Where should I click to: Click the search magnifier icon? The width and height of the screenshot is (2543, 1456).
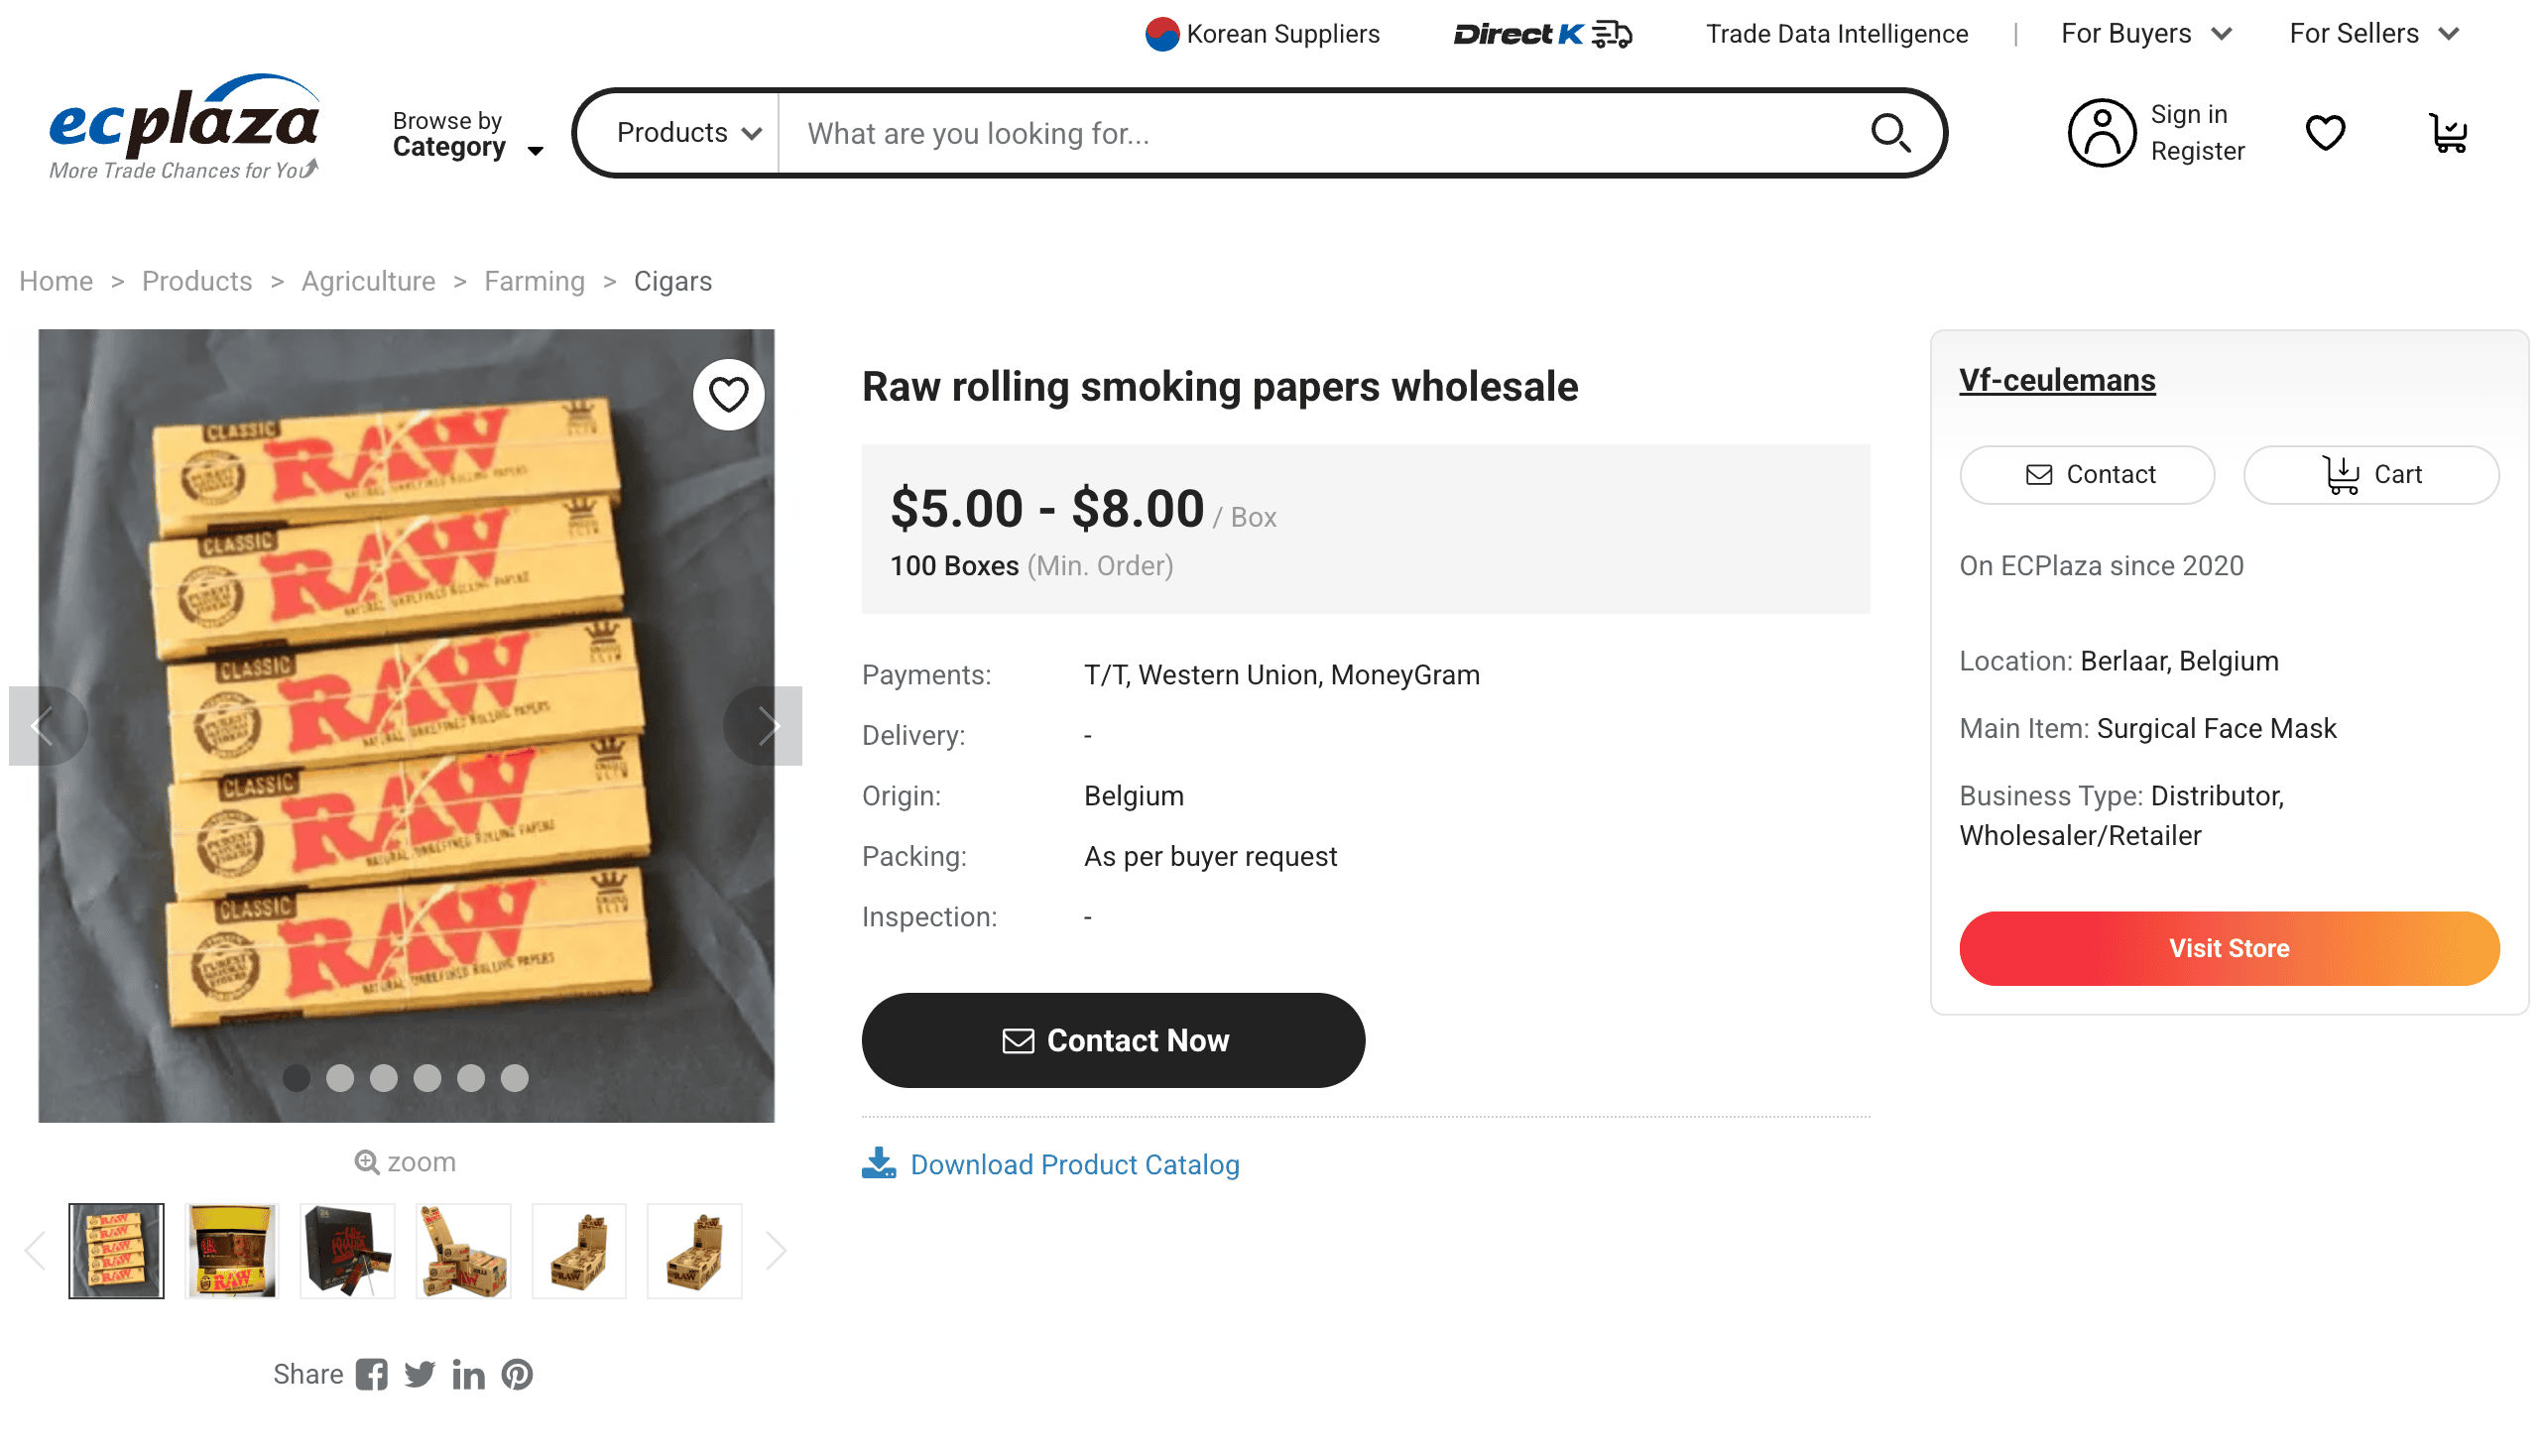(x=1889, y=133)
